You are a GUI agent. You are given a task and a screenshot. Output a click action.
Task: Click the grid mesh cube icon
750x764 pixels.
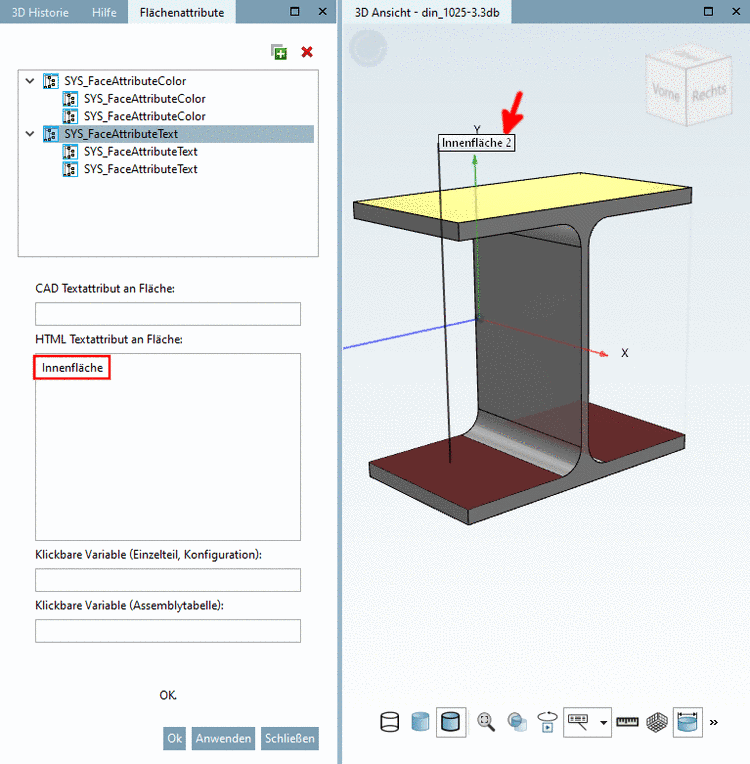657,722
